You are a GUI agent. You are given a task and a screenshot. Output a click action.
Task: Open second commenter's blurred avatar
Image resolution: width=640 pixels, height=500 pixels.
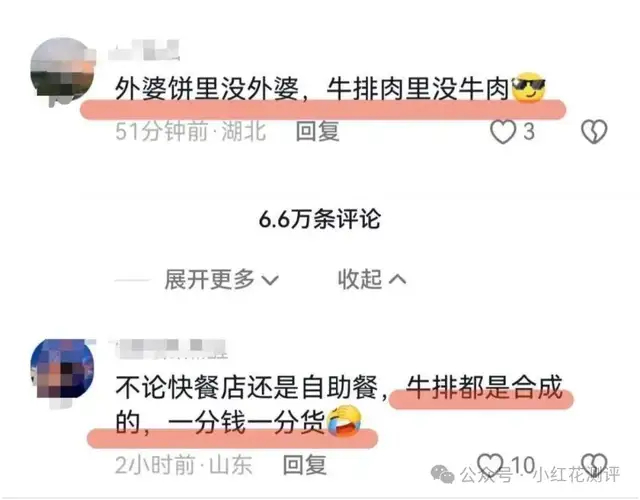click(x=62, y=371)
